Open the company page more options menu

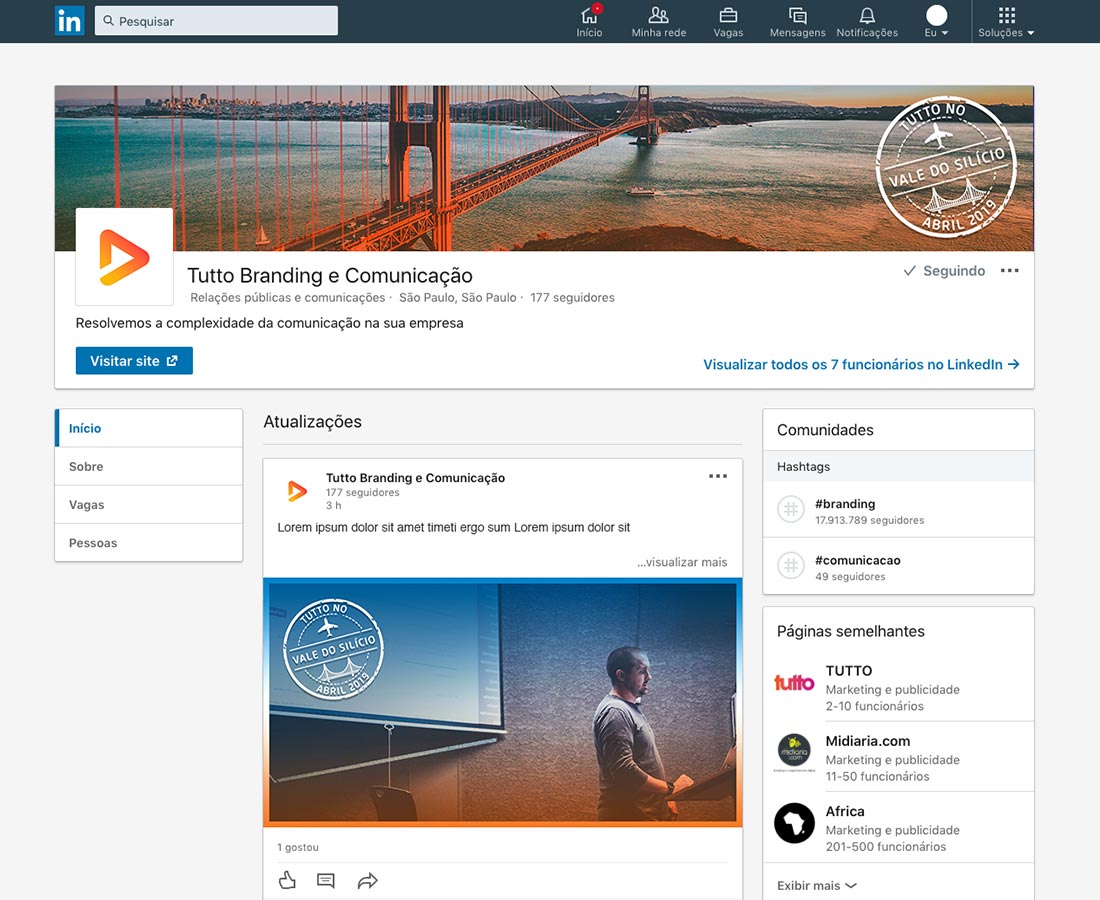(x=1010, y=271)
